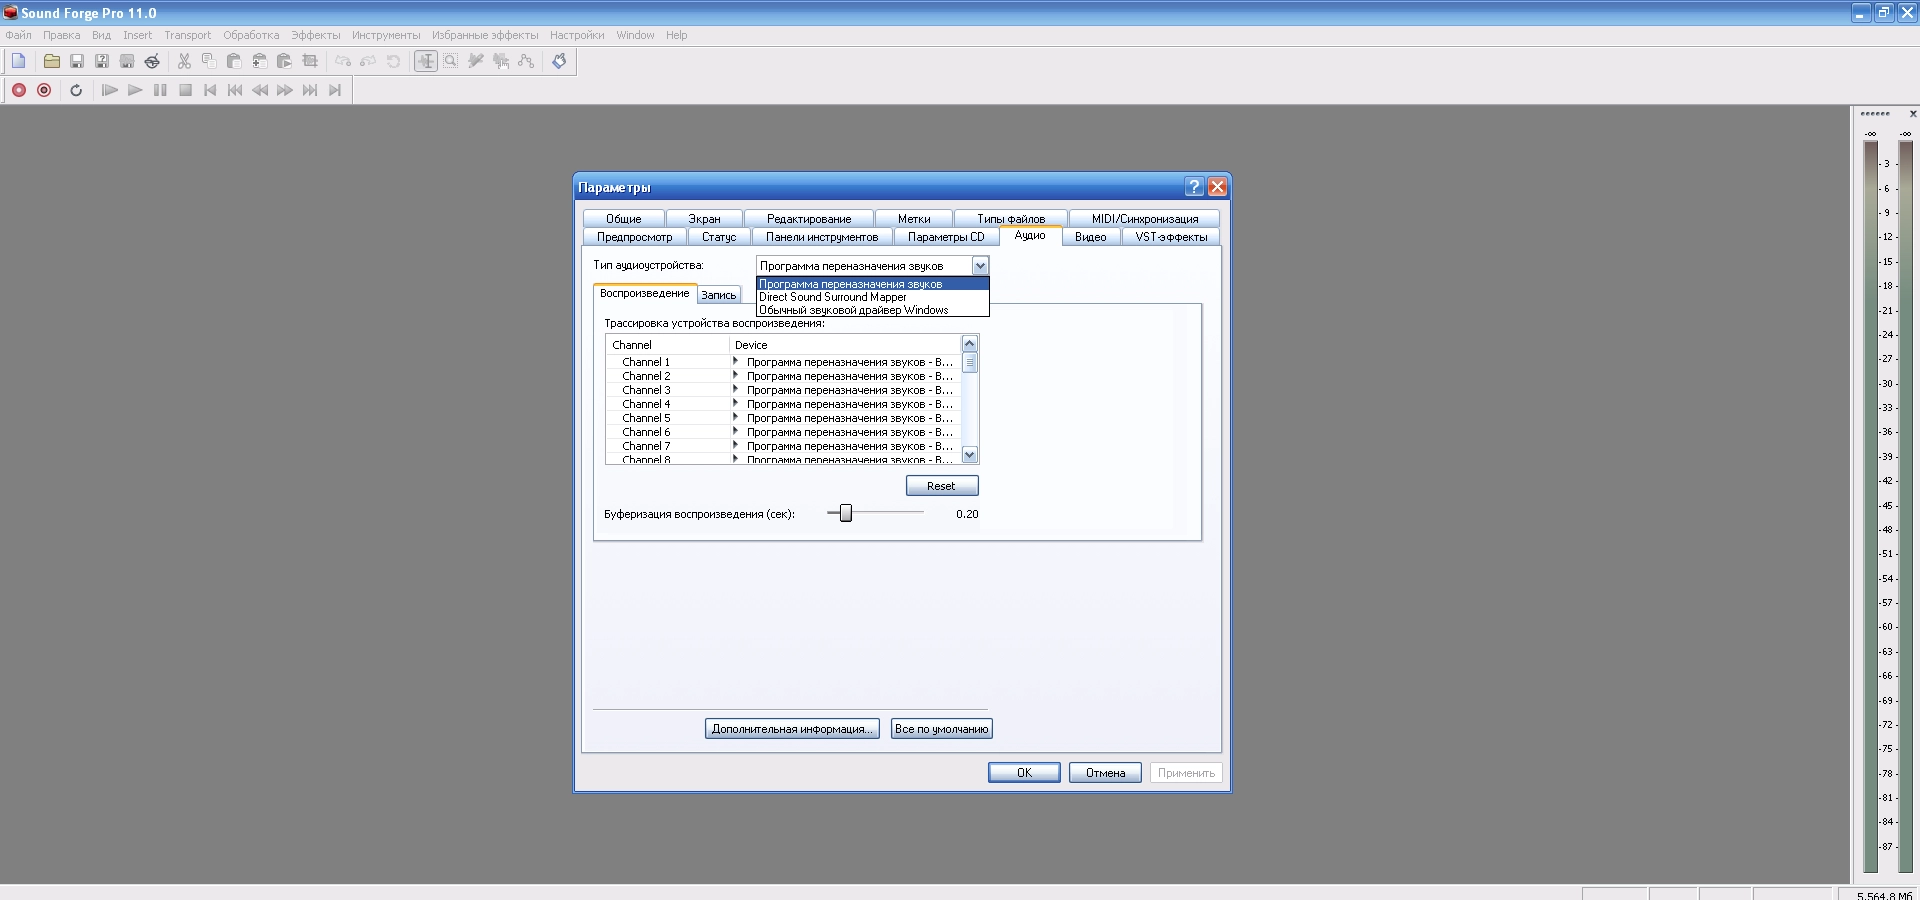Click the pointing hand tutorials icon
Image resolution: width=1920 pixels, height=900 pixels.
(x=559, y=61)
